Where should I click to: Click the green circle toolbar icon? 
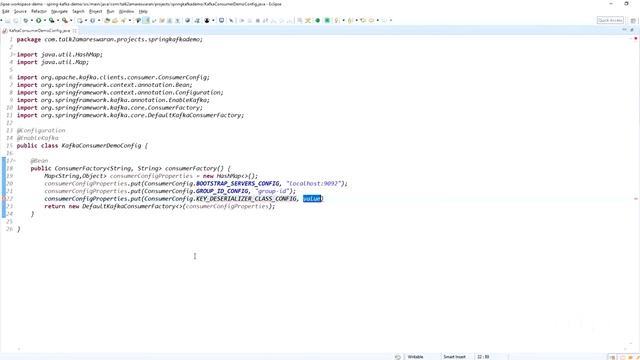(318, 20)
